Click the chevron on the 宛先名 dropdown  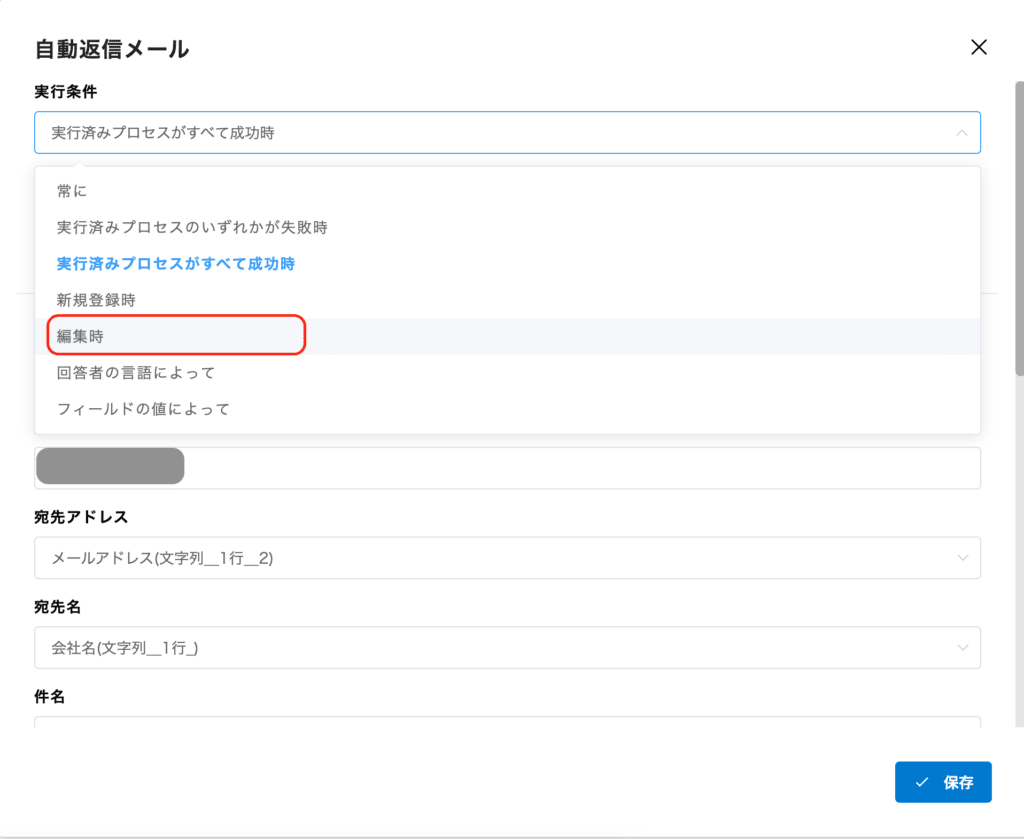(x=961, y=648)
